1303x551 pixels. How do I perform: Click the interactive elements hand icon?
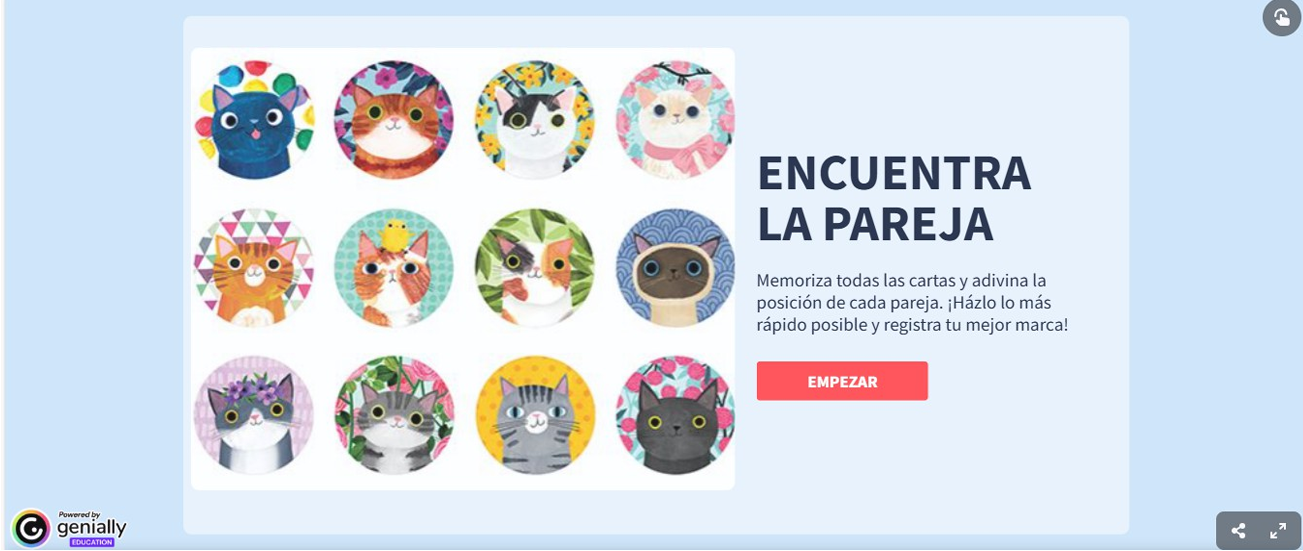click(x=1282, y=17)
